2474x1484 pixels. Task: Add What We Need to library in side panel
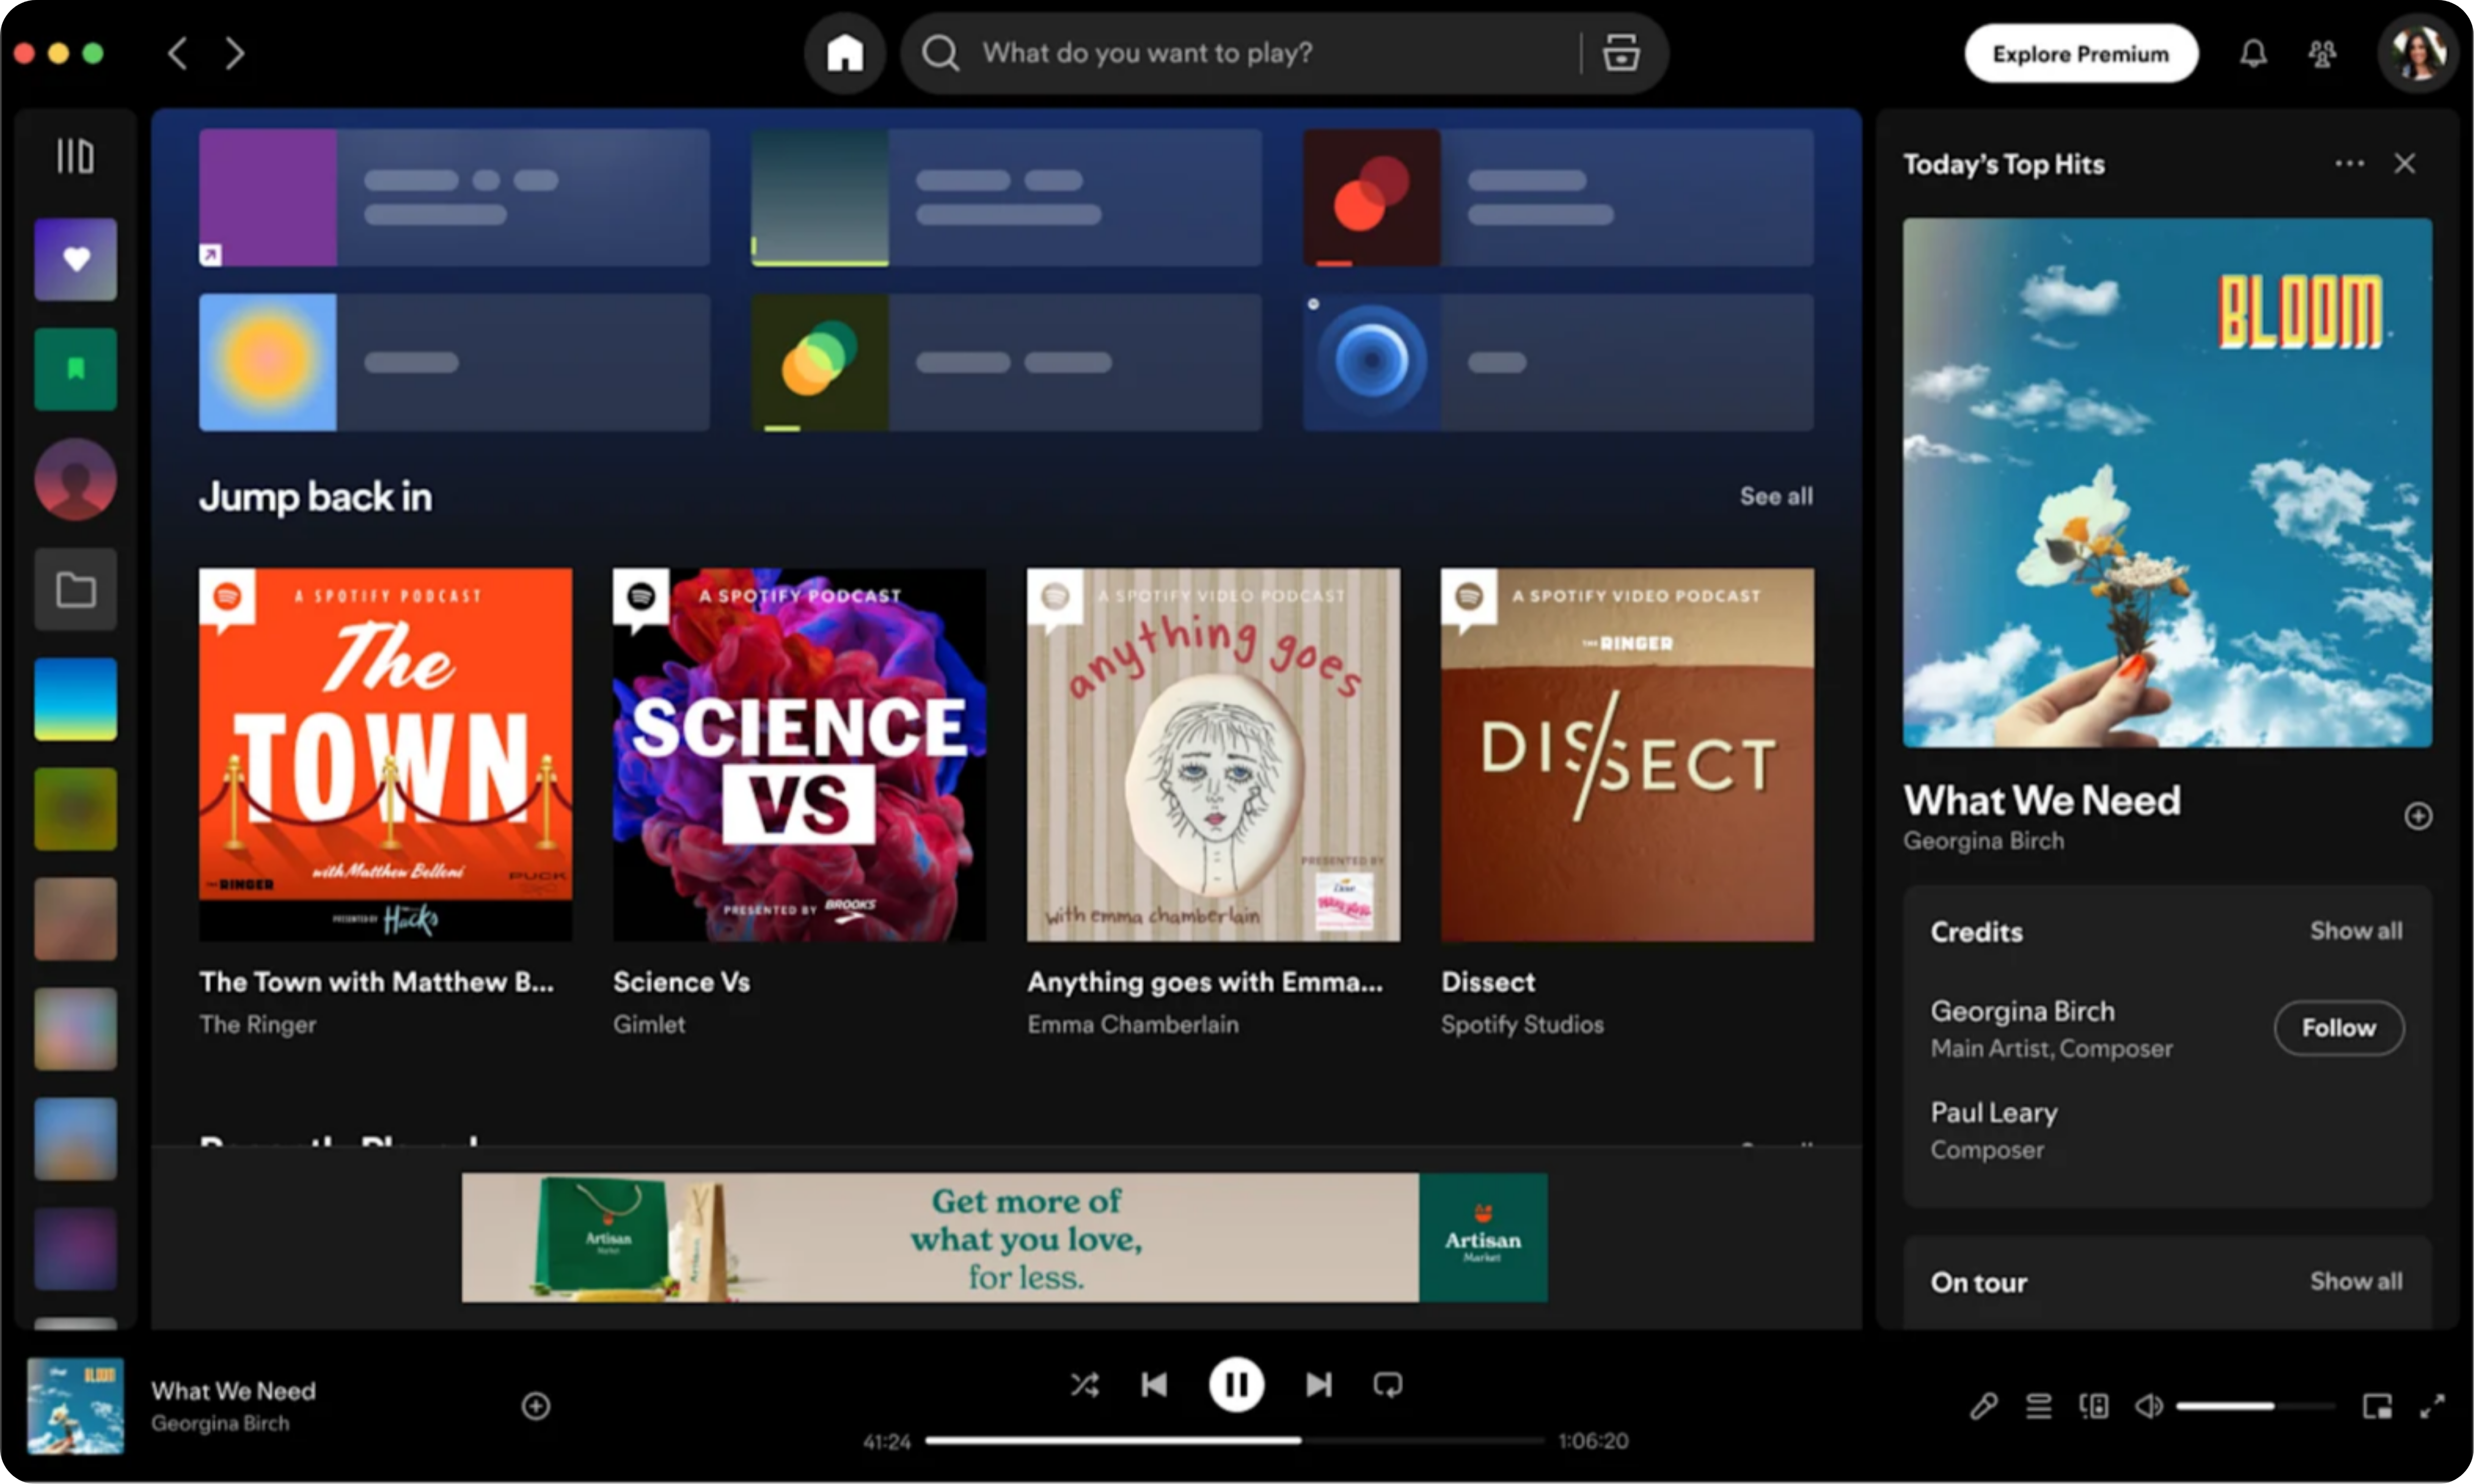point(2418,817)
